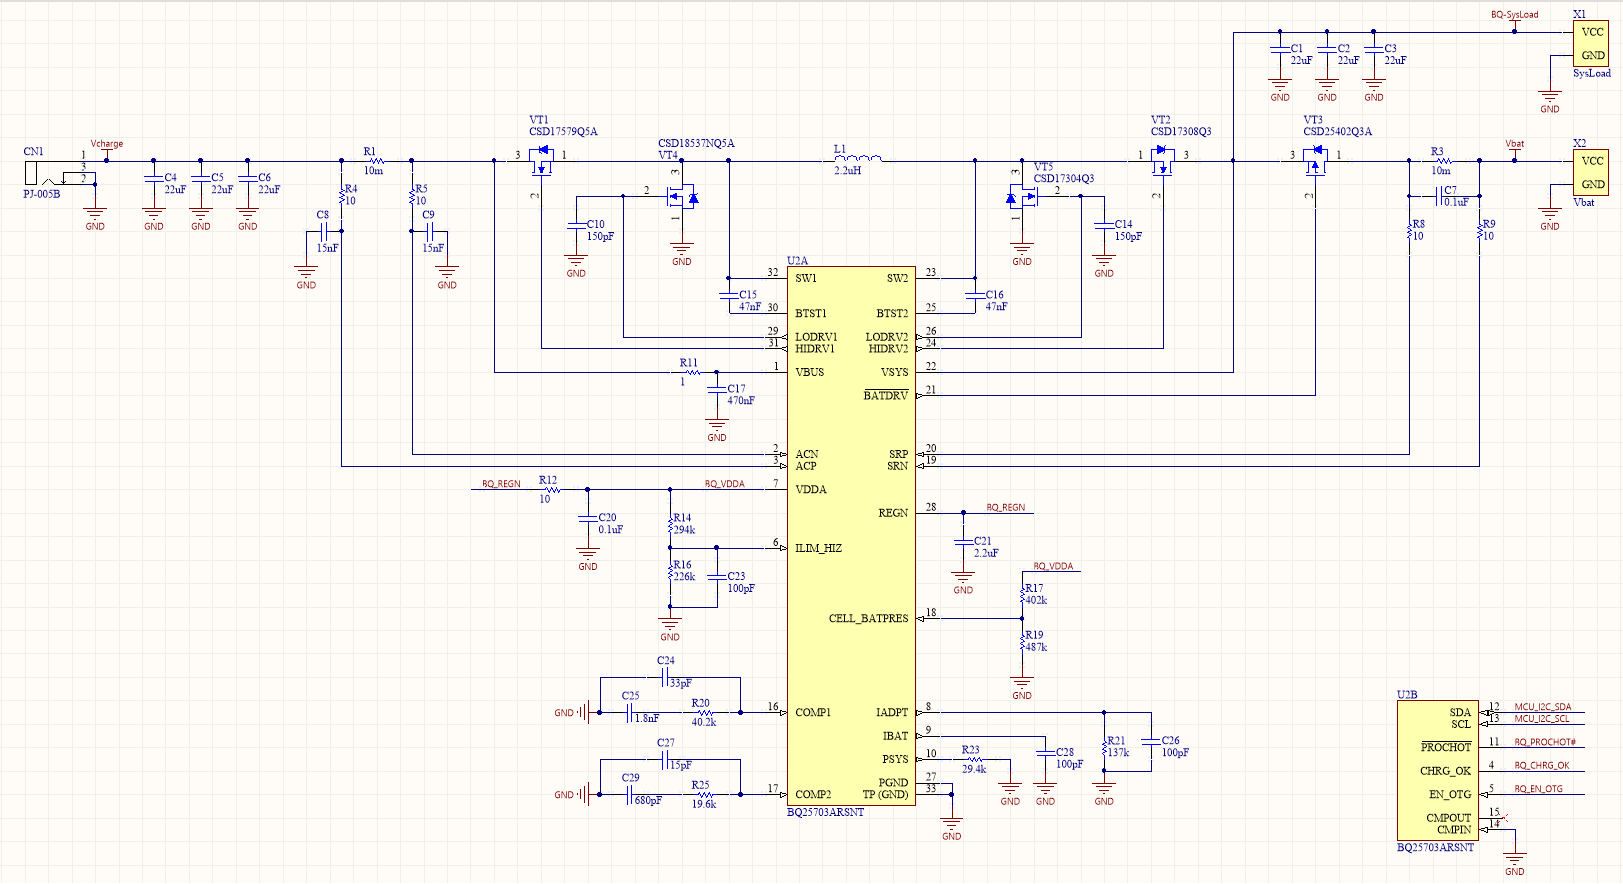This screenshot has height=884, width=1623.
Task: Select capacitor C14 150pF symbol
Action: pyautogui.click(x=1104, y=226)
